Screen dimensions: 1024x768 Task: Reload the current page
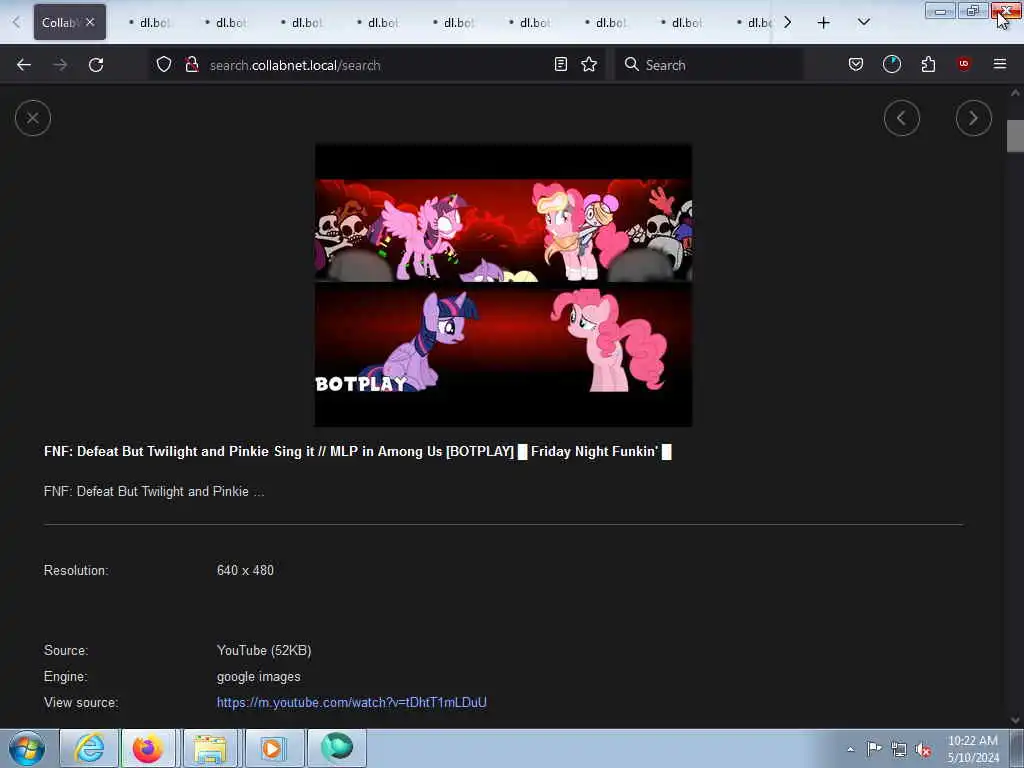pos(96,65)
